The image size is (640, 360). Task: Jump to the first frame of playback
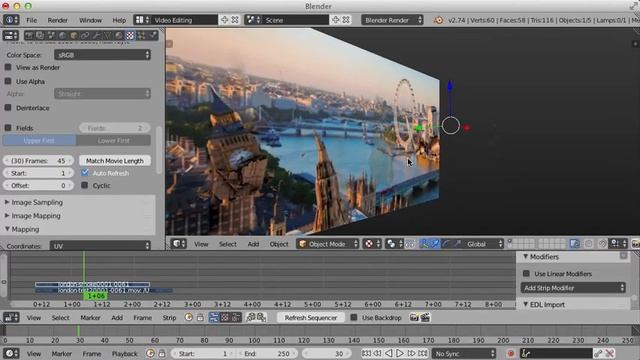tap(366, 353)
